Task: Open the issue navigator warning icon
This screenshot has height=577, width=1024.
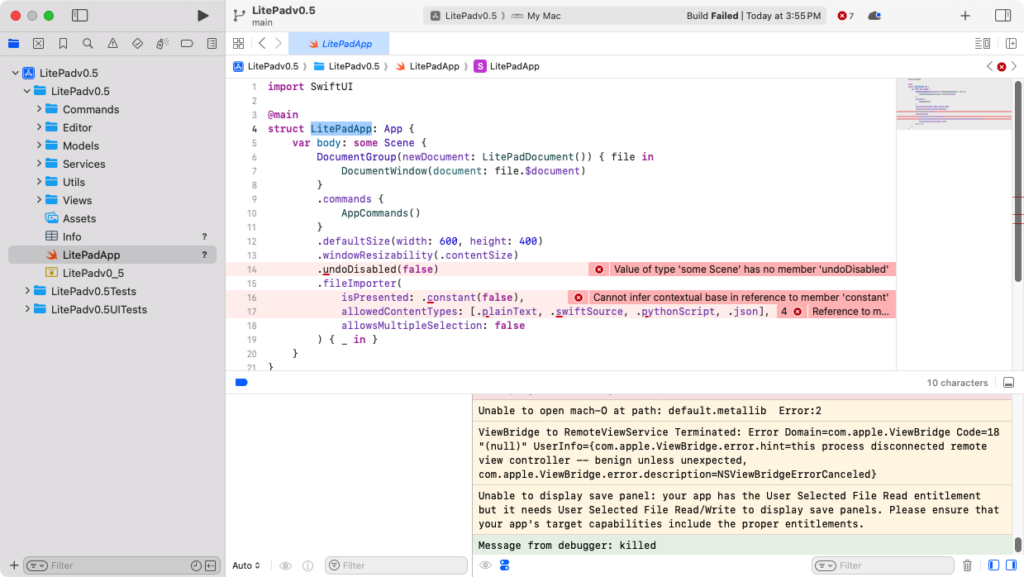Action: point(112,44)
